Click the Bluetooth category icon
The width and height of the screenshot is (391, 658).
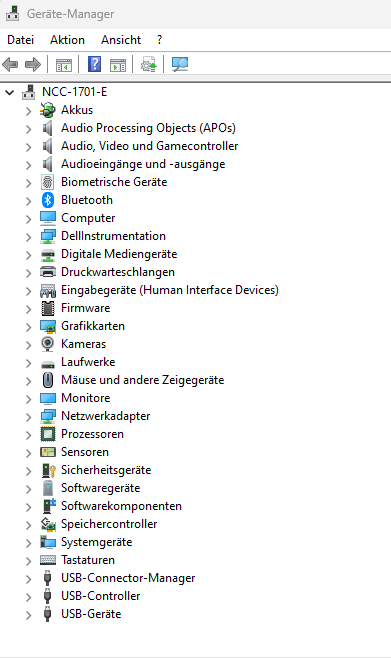pyautogui.click(x=48, y=200)
